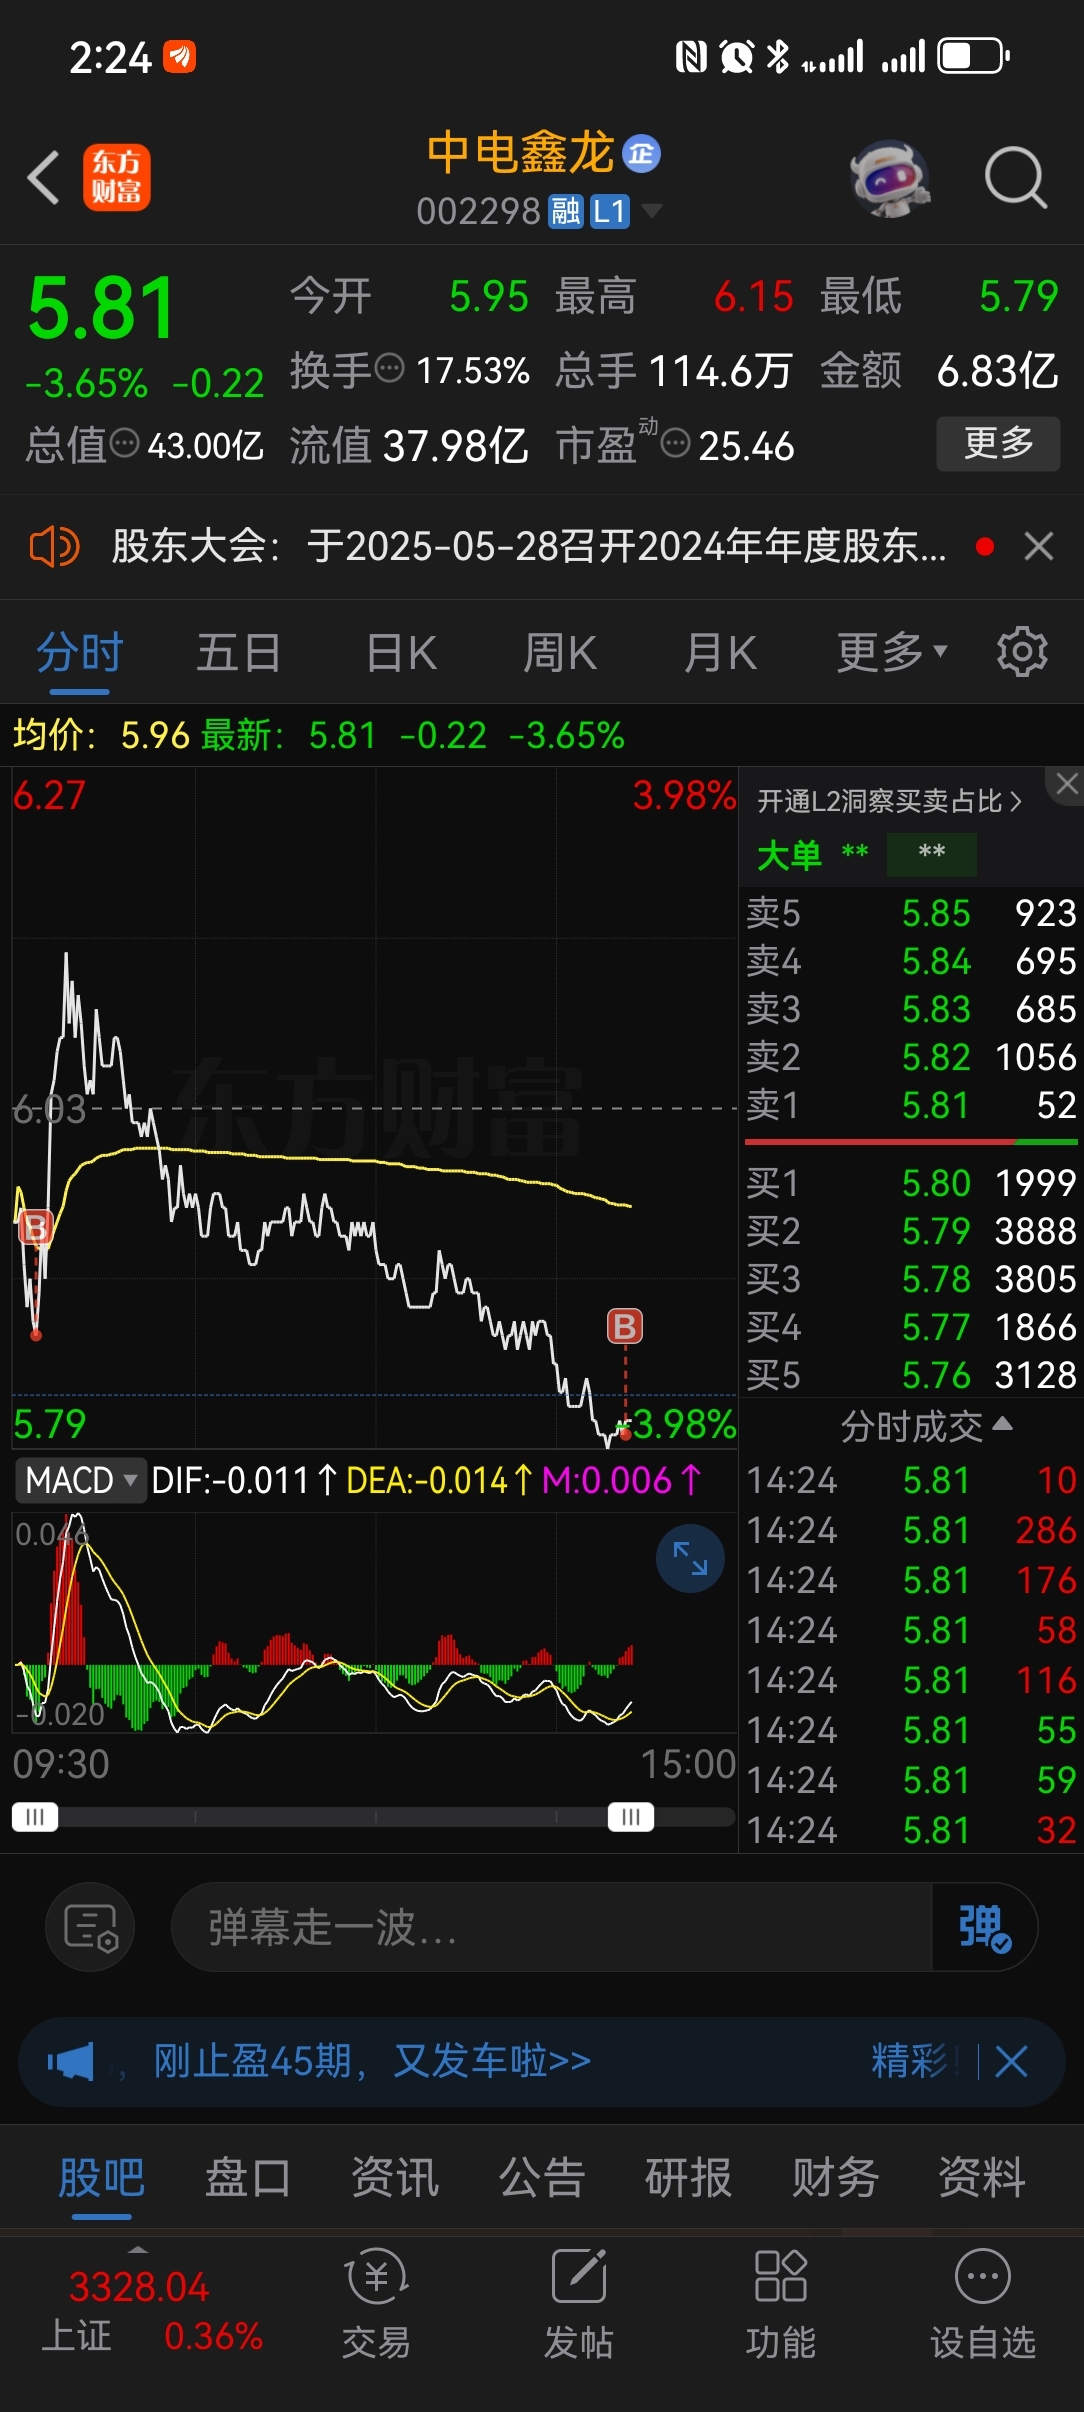Tap info icon beside 总值

(x=124, y=443)
